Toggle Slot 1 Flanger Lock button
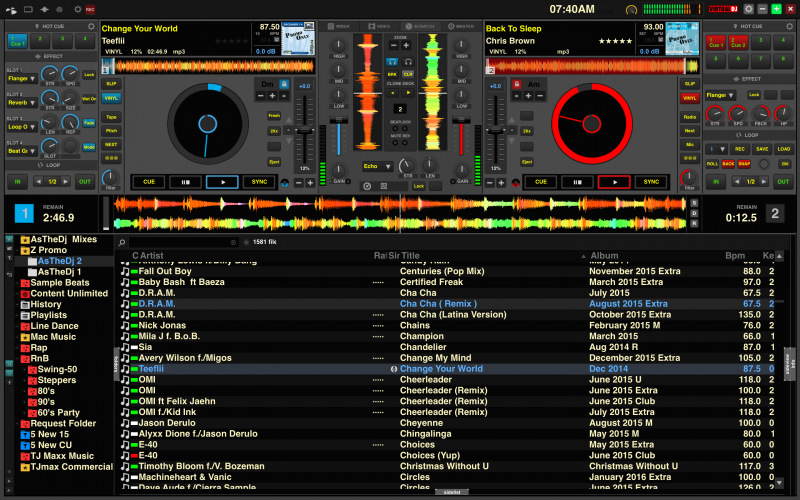This screenshot has width=800, height=500. tap(89, 75)
